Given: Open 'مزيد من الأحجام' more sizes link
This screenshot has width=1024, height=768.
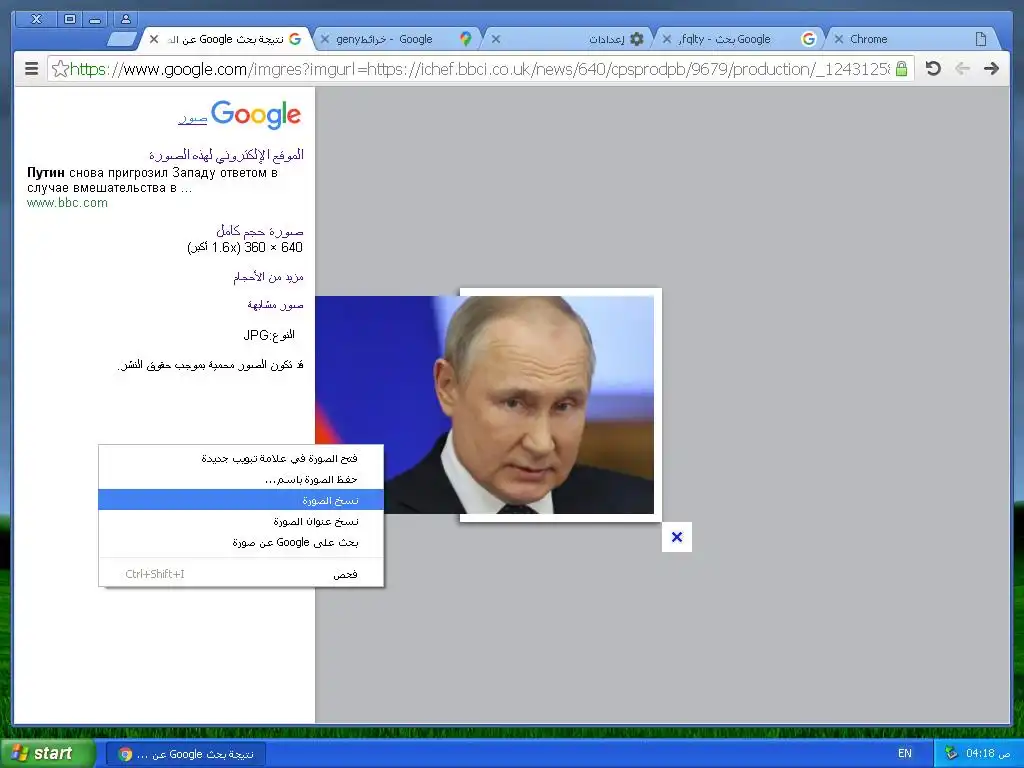Looking at the screenshot, I should (268, 277).
